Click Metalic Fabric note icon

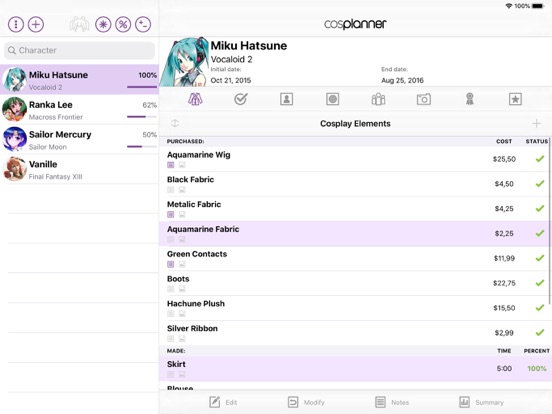pyautogui.click(x=171, y=214)
